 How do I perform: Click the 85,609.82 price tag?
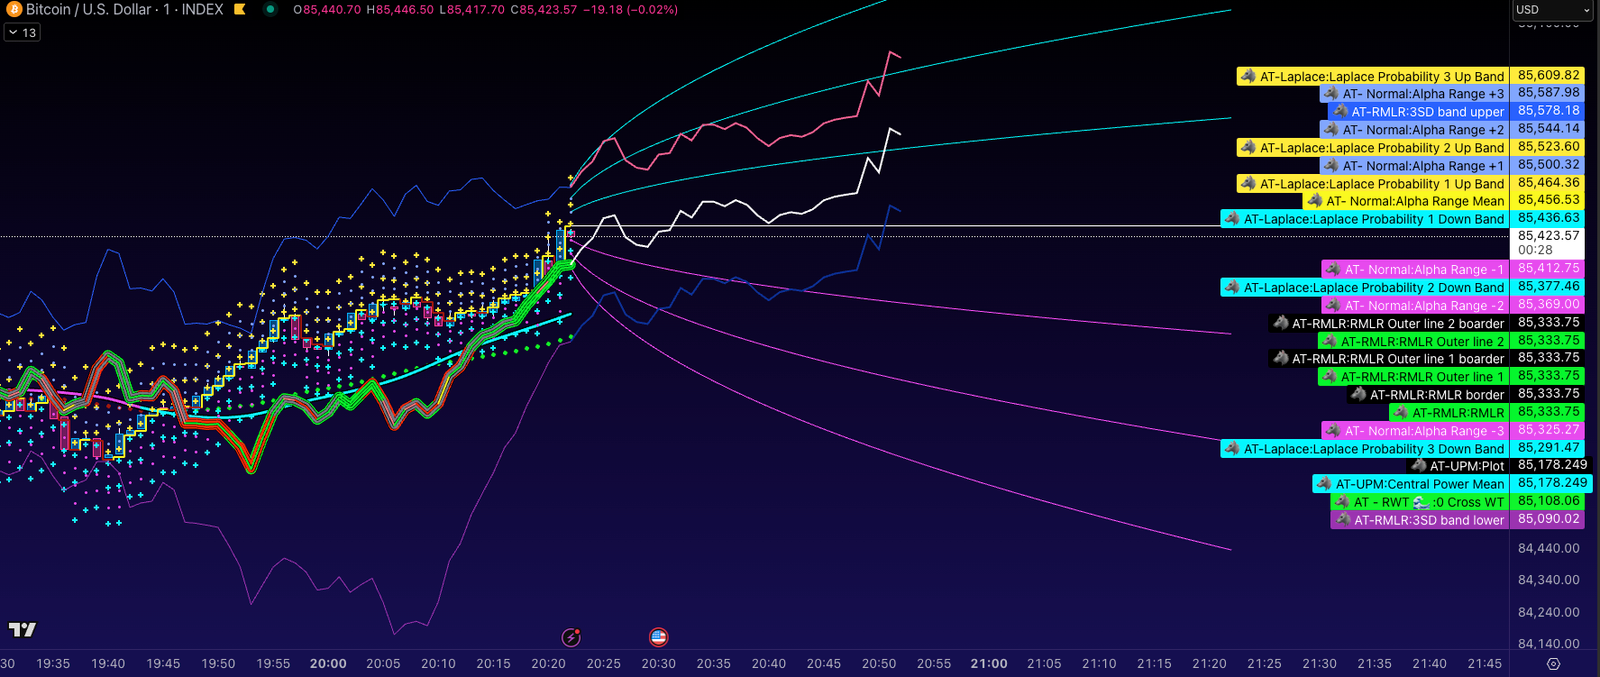[1548, 75]
